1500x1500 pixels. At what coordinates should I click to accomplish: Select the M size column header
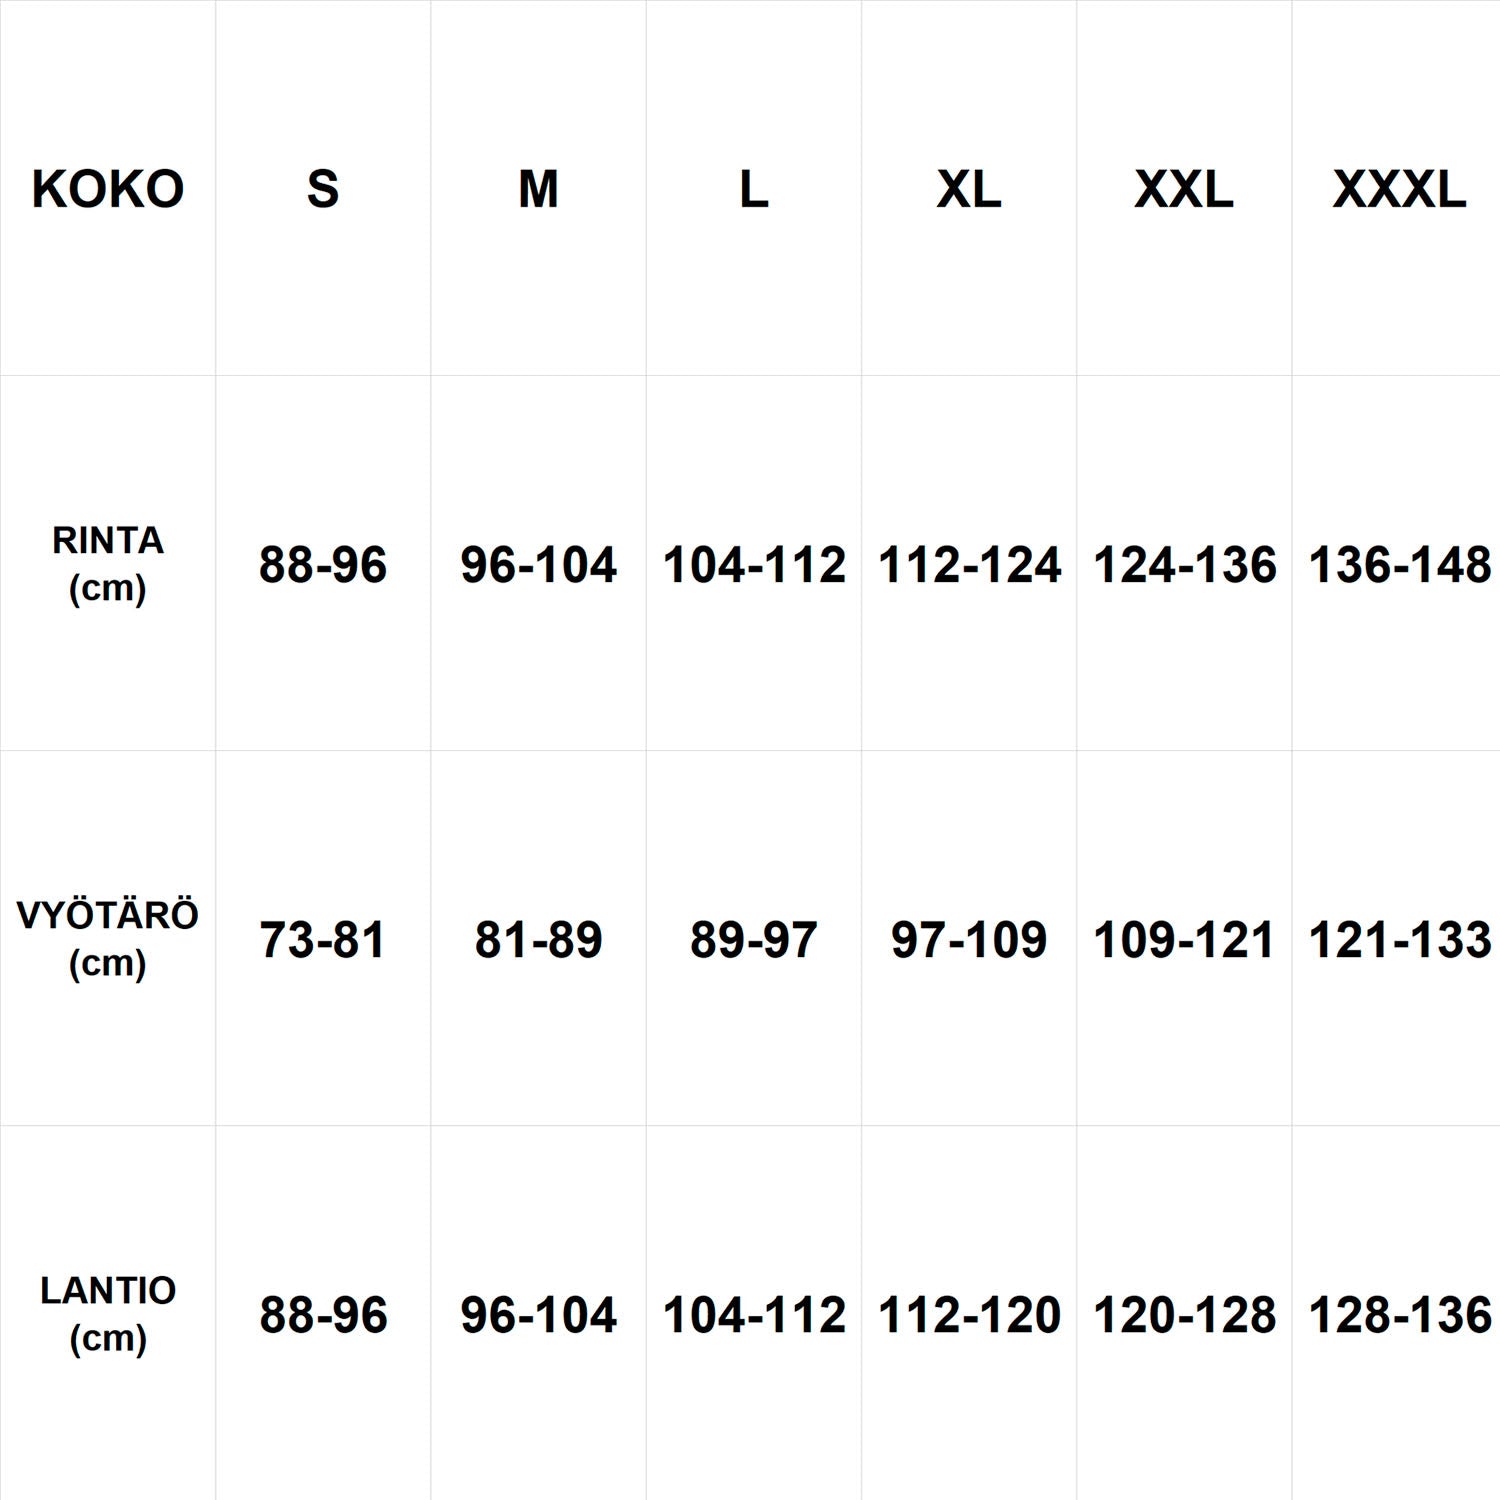click(538, 189)
